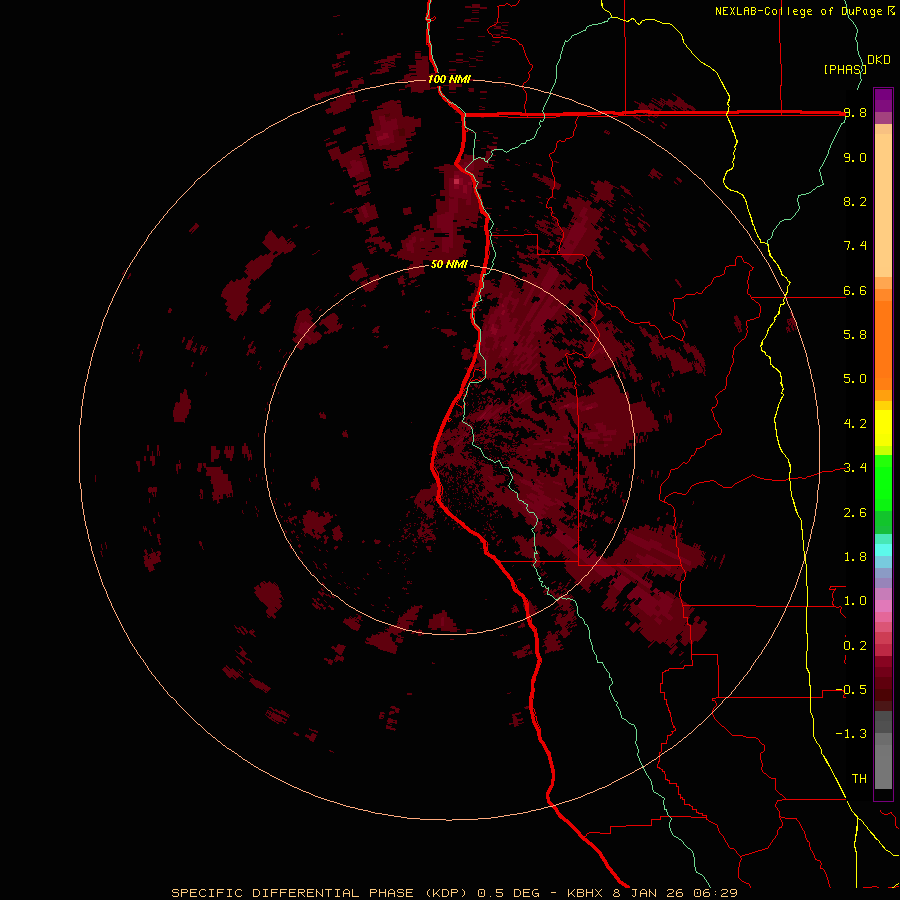Select the -1.3 legend value
The height and width of the screenshot is (900, 900).
851,734
